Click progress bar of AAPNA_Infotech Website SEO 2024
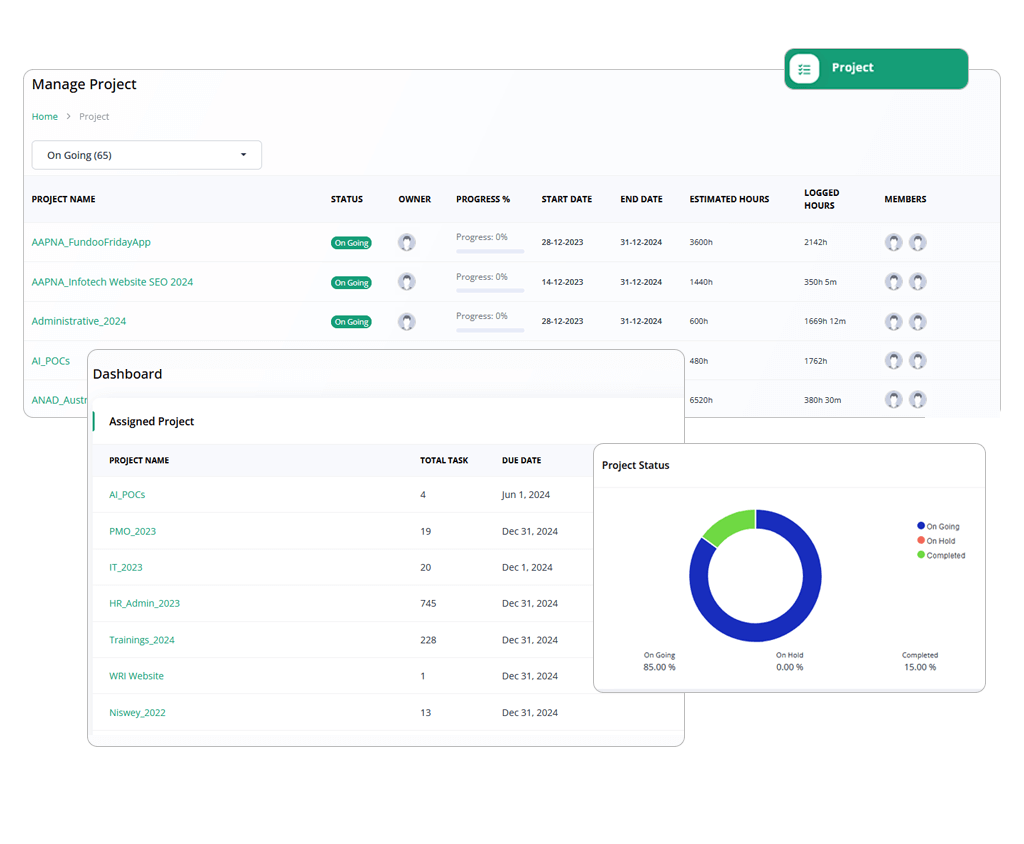The height and width of the screenshot is (844, 1024). tap(490, 291)
